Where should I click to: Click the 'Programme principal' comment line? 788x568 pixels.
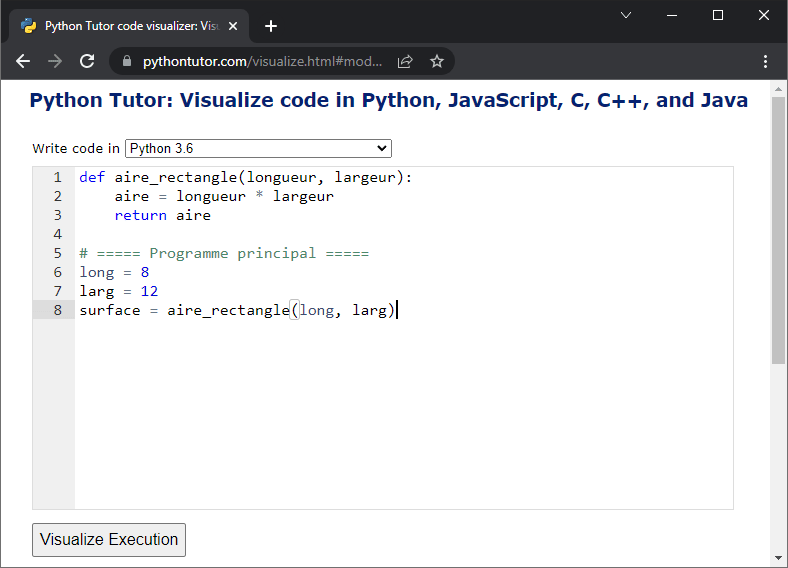224,253
